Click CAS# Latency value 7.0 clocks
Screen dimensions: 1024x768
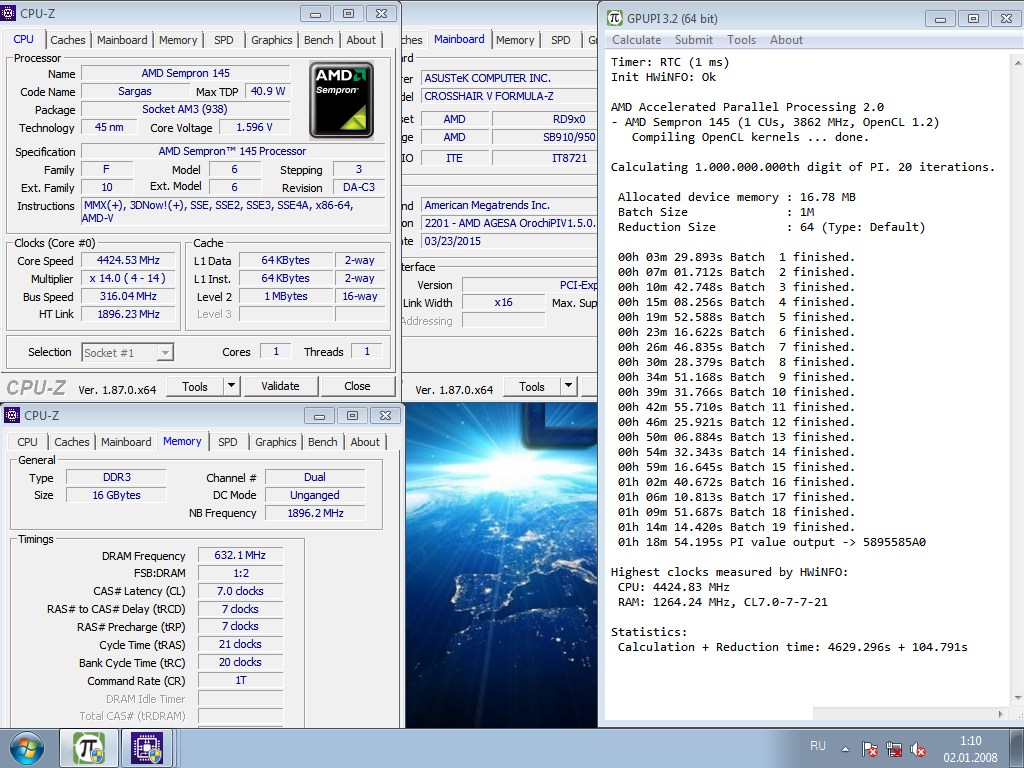coord(240,591)
